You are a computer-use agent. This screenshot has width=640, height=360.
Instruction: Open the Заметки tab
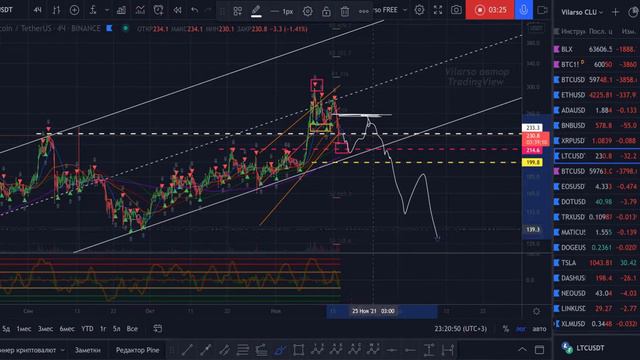tap(88, 350)
